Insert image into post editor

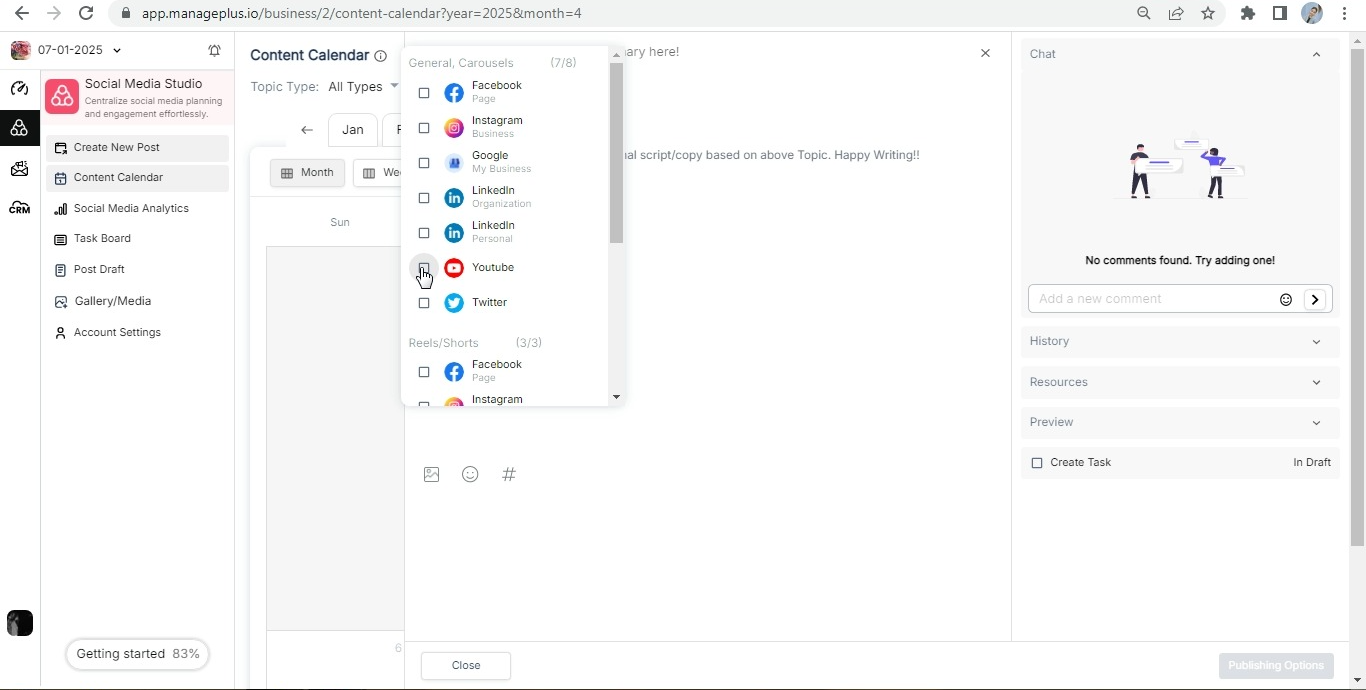point(431,474)
